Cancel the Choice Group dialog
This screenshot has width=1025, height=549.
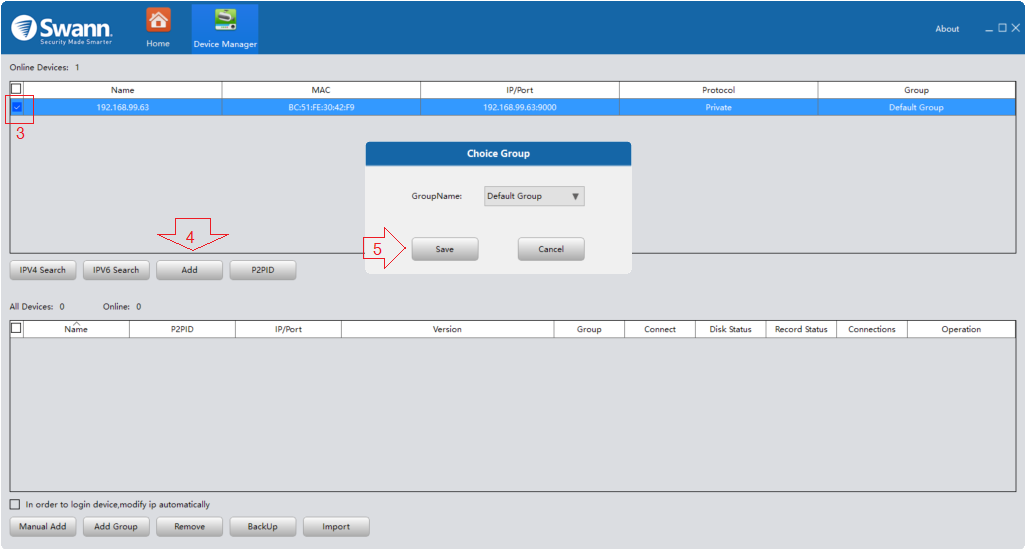point(551,249)
